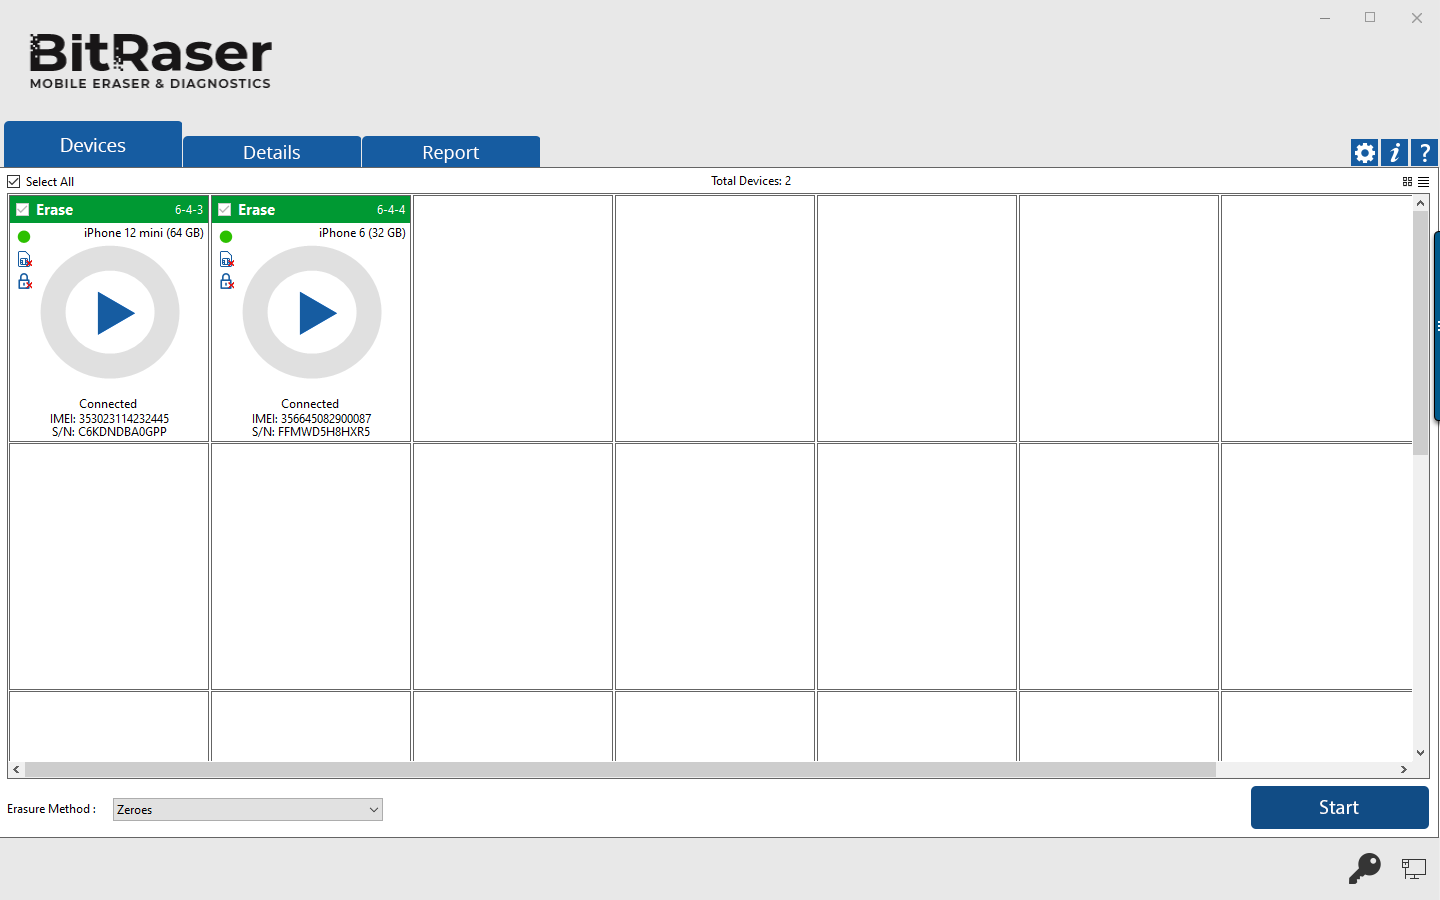Click SIM status icon on iPhone 6
Viewport: 1440px width, 900px height.
click(227, 260)
